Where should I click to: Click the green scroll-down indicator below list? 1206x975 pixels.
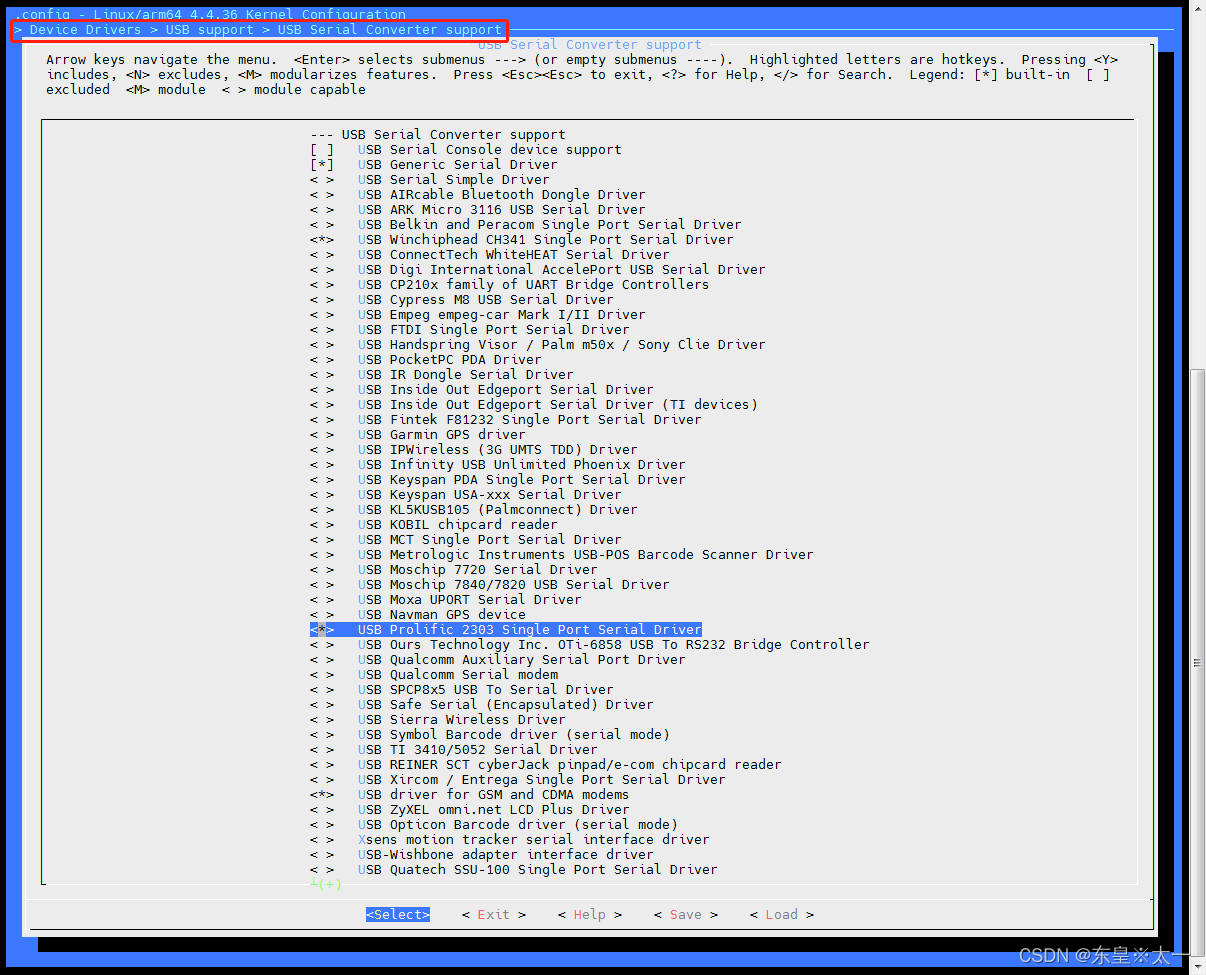326,885
